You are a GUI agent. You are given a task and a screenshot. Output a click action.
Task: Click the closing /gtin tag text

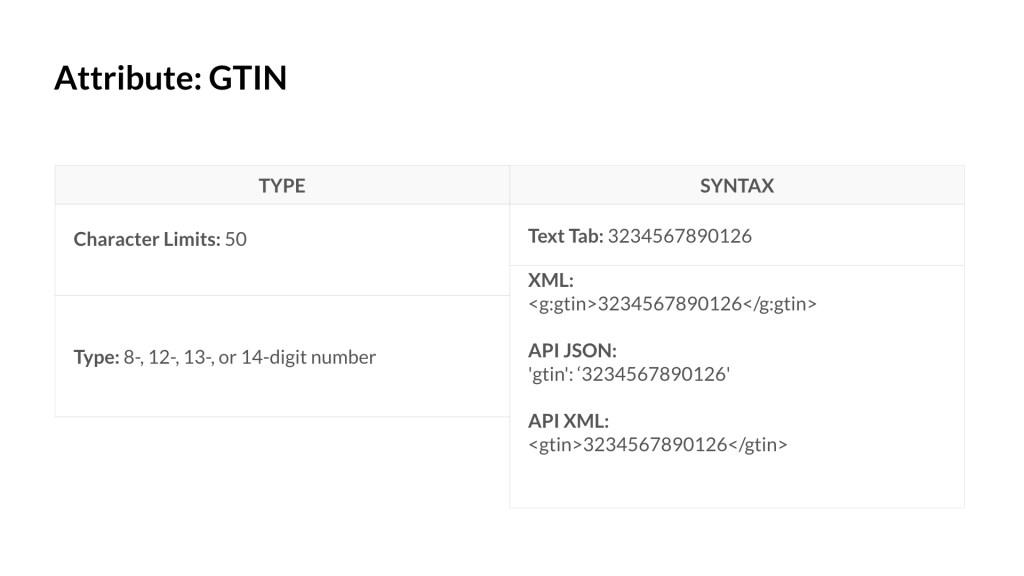[758, 445]
